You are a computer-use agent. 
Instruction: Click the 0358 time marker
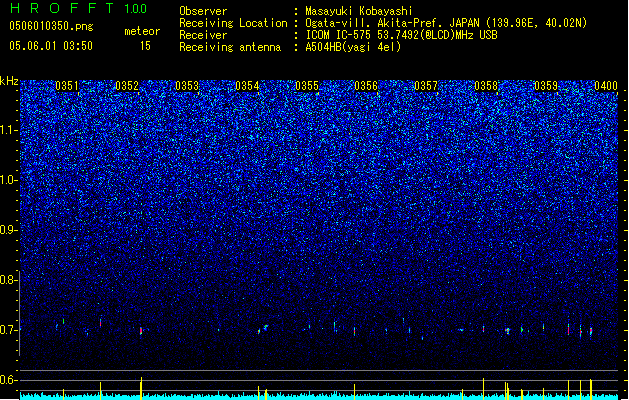[486, 86]
